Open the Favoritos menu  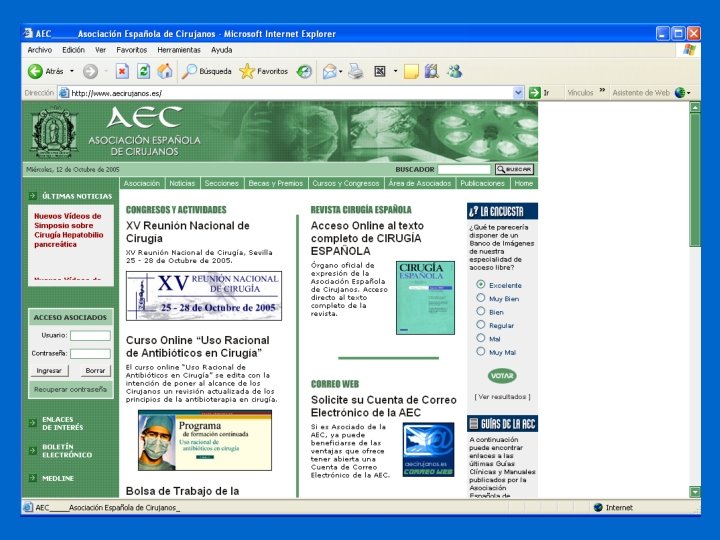pyautogui.click(x=131, y=50)
